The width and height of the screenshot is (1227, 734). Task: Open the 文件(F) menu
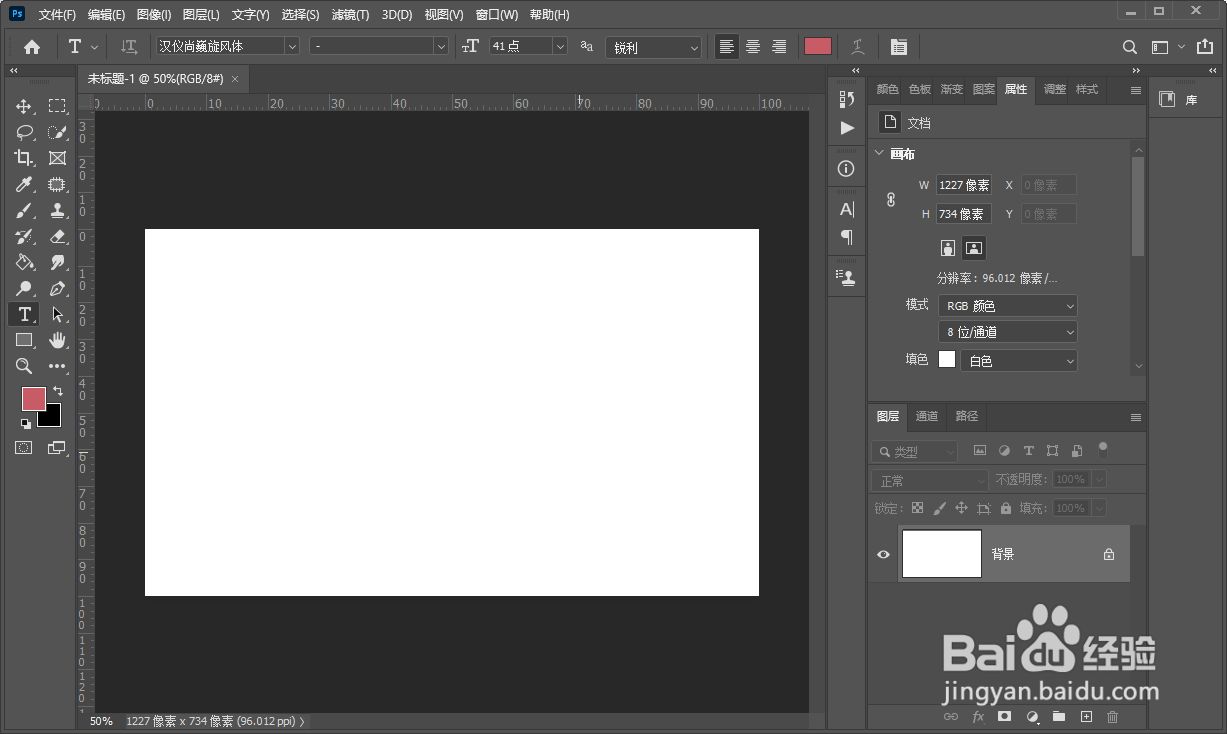tap(57, 15)
